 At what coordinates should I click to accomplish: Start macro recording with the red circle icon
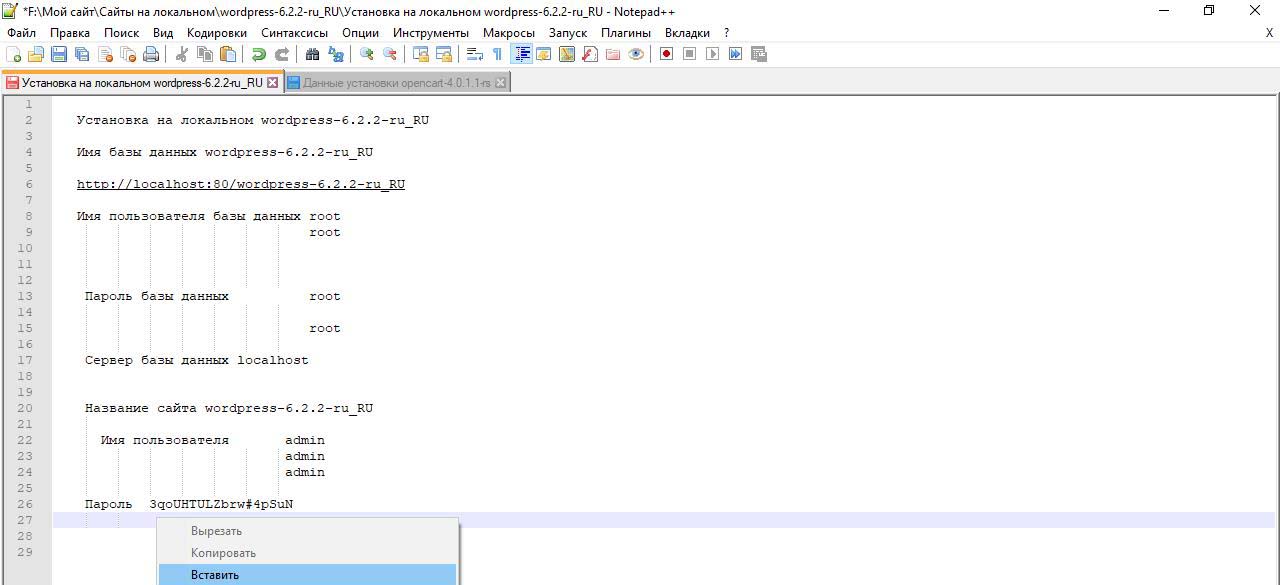tap(666, 54)
